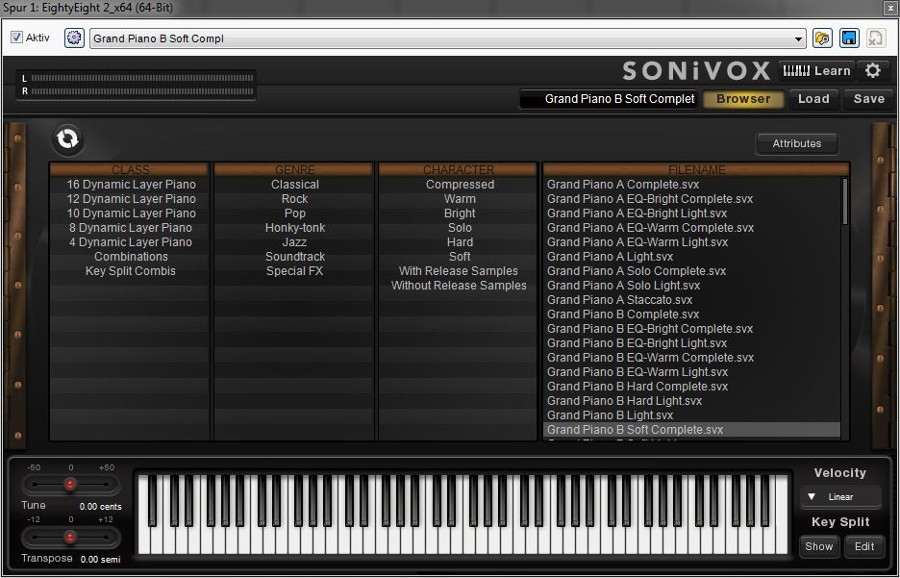Choose the Soundtrack genre
This screenshot has height=578, width=900.
coord(294,257)
